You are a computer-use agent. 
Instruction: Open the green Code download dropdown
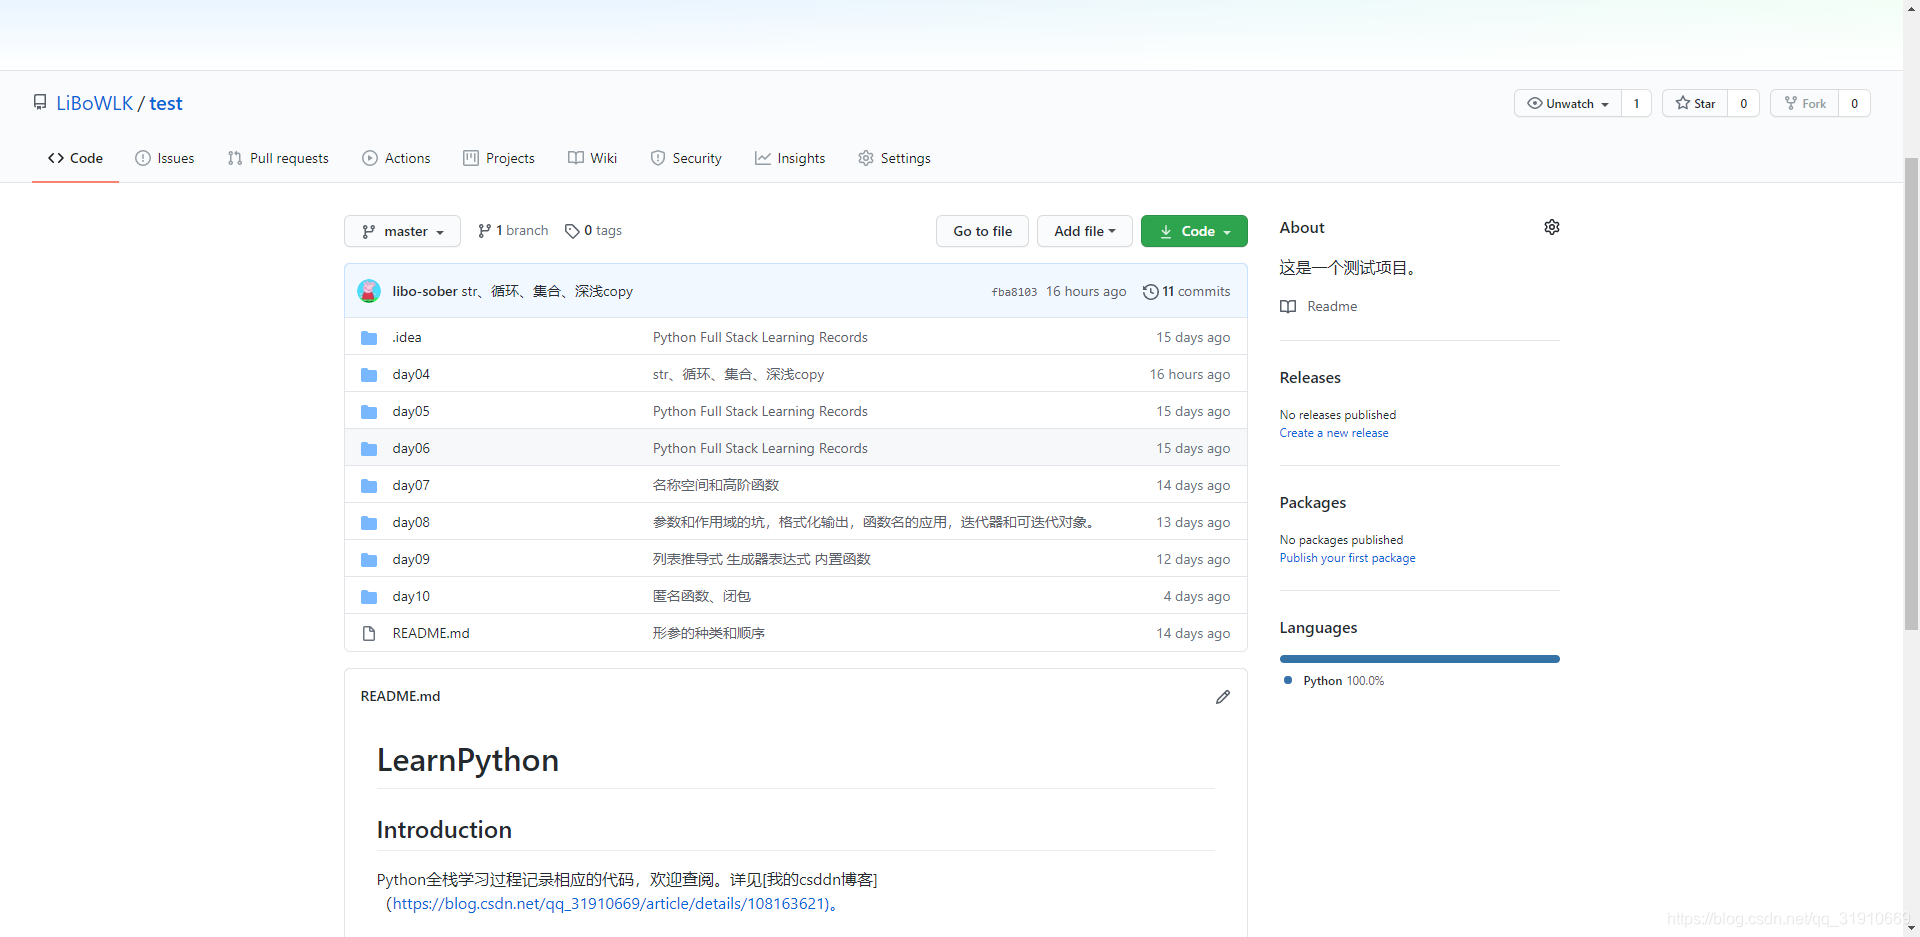1194,231
